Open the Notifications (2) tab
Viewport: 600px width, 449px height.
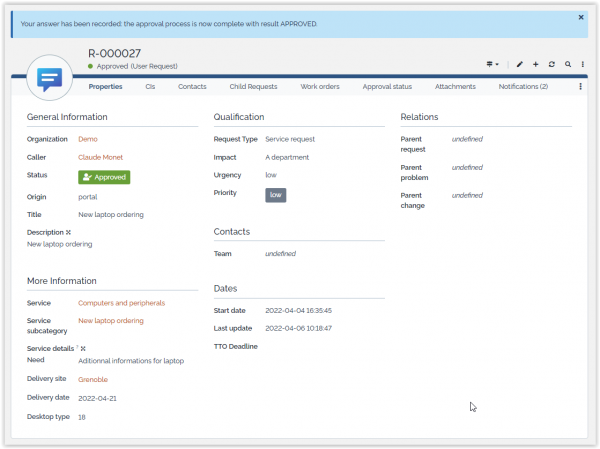click(x=523, y=87)
